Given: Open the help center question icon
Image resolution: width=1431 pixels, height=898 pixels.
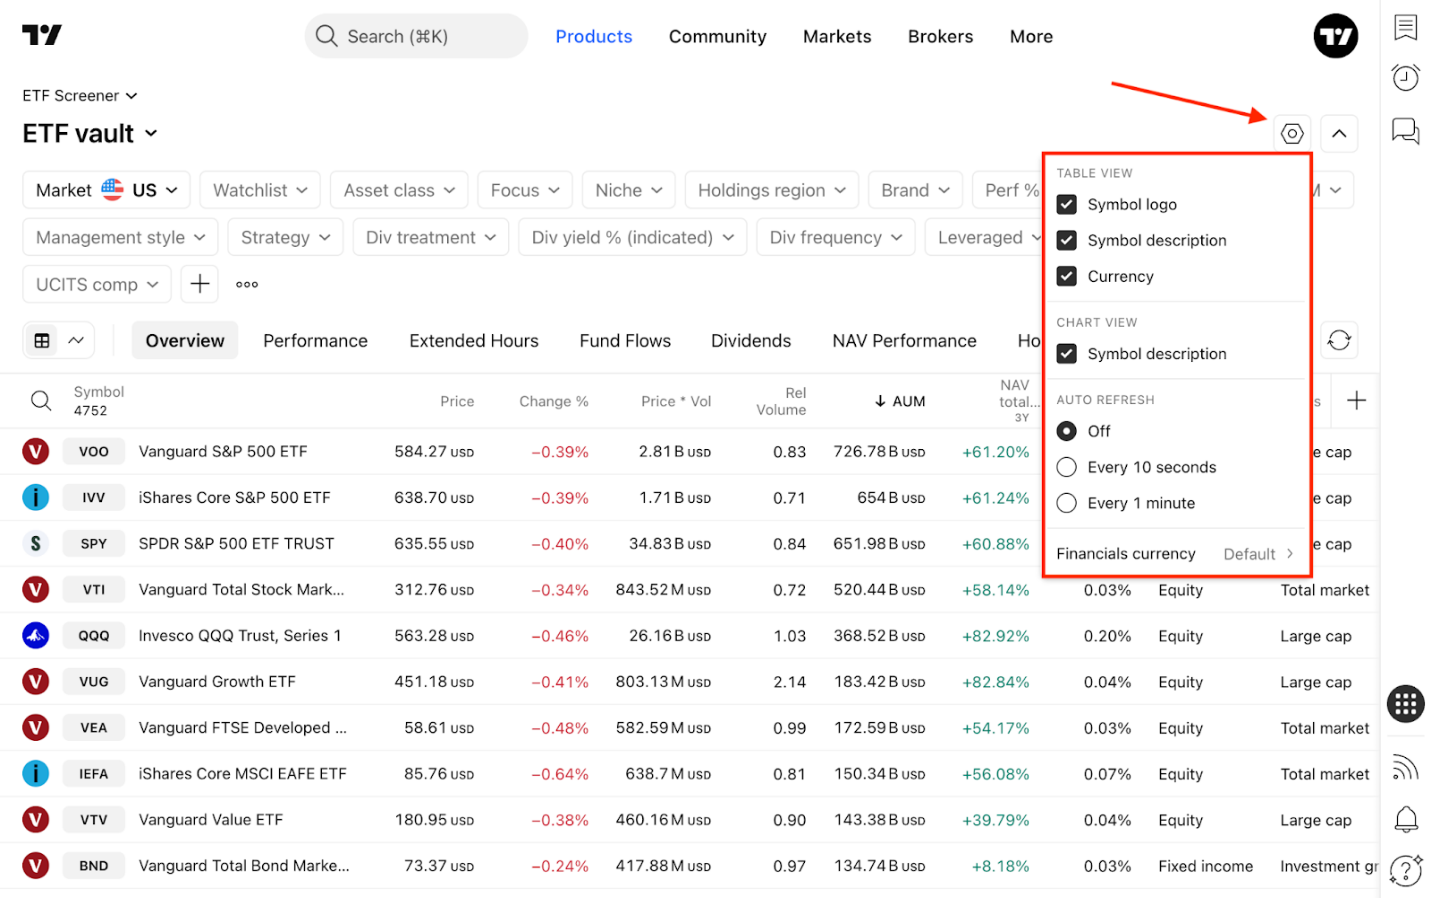Looking at the screenshot, I should point(1405,870).
